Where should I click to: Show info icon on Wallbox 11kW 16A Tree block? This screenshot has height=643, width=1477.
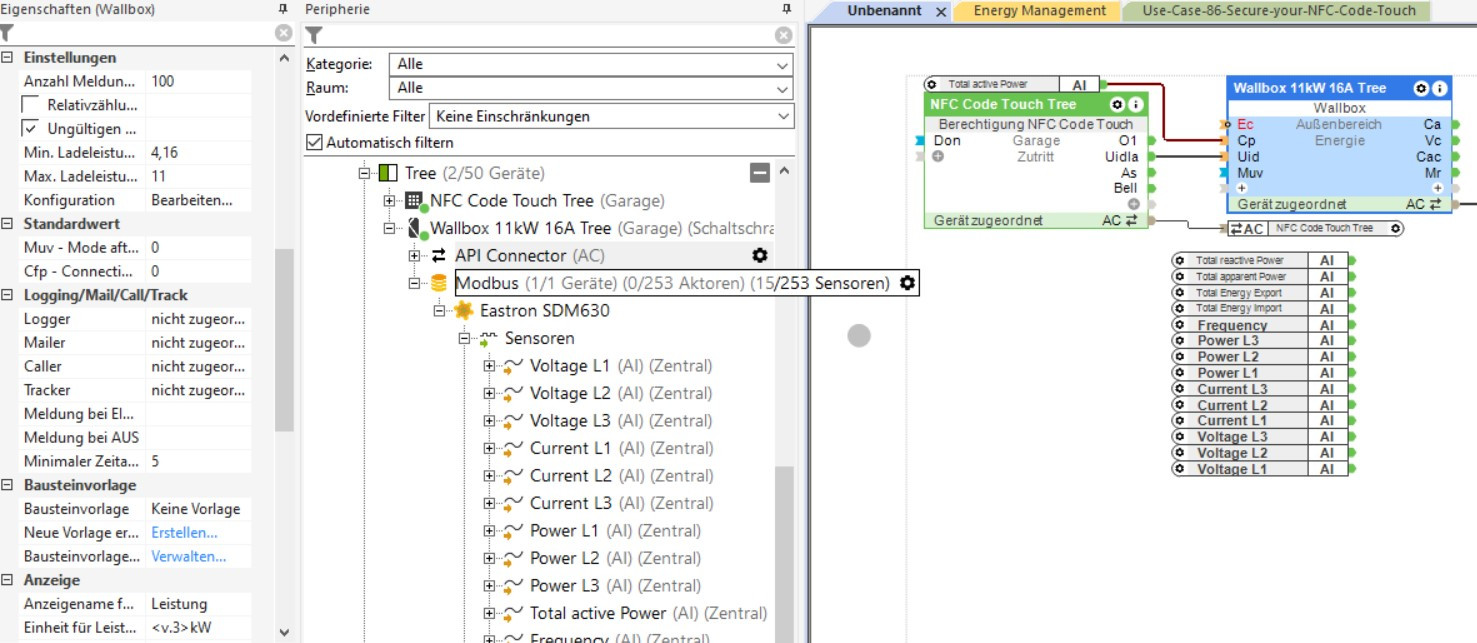click(x=1439, y=88)
